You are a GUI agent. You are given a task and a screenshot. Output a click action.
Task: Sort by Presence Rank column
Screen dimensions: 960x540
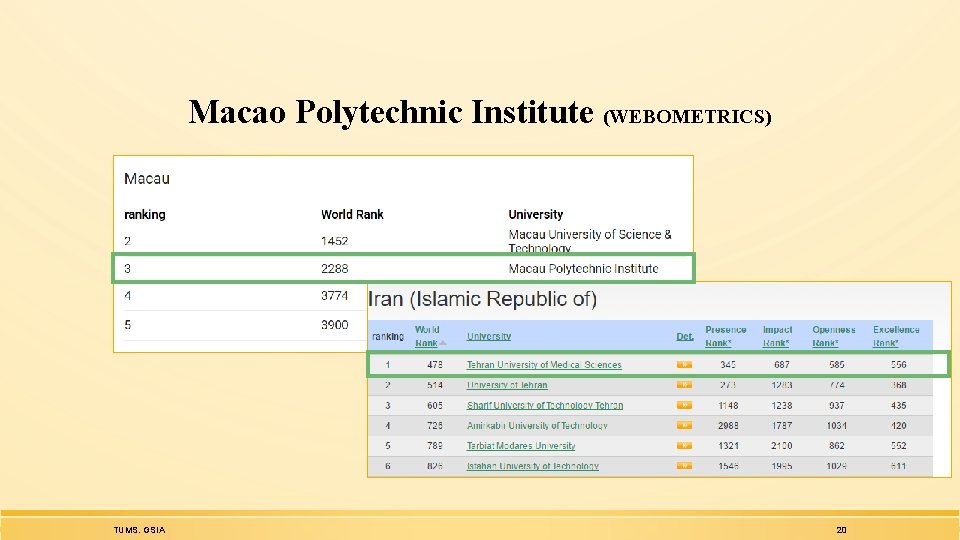(x=726, y=336)
